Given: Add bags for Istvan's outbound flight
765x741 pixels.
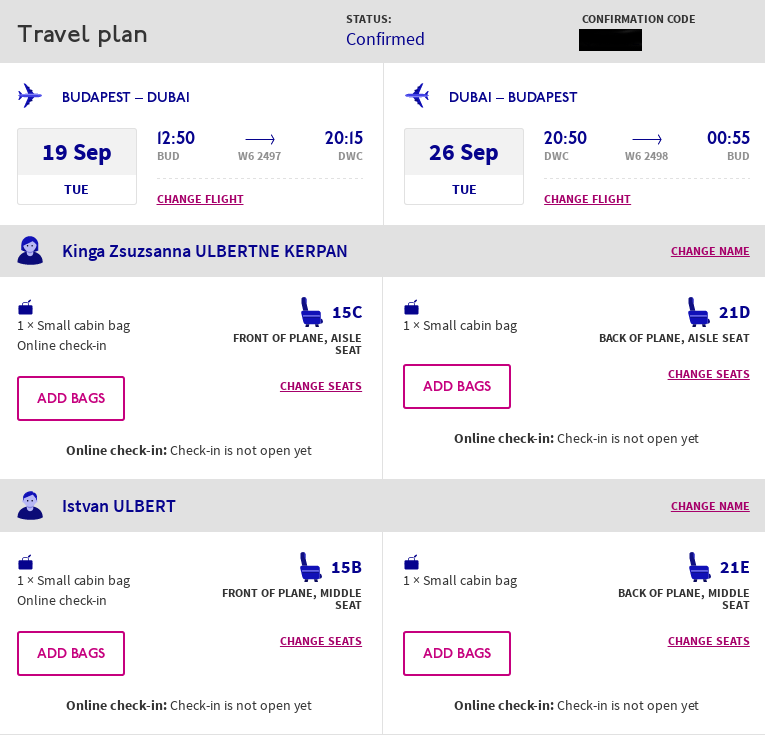Looking at the screenshot, I should 71,653.
